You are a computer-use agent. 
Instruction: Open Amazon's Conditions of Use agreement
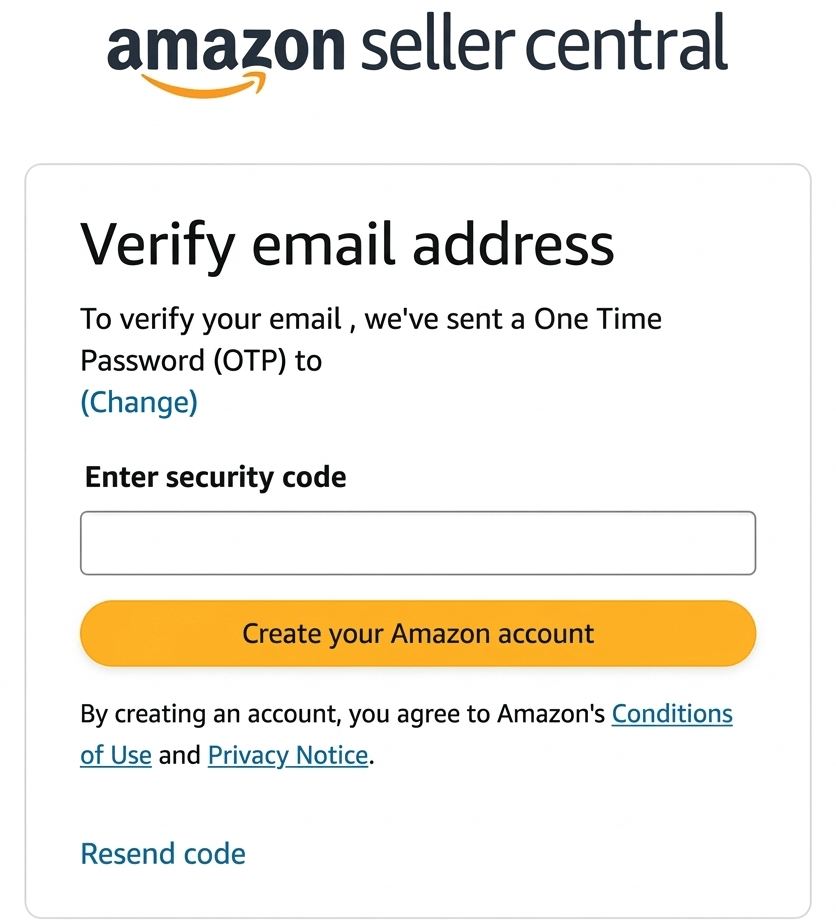(x=672, y=713)
